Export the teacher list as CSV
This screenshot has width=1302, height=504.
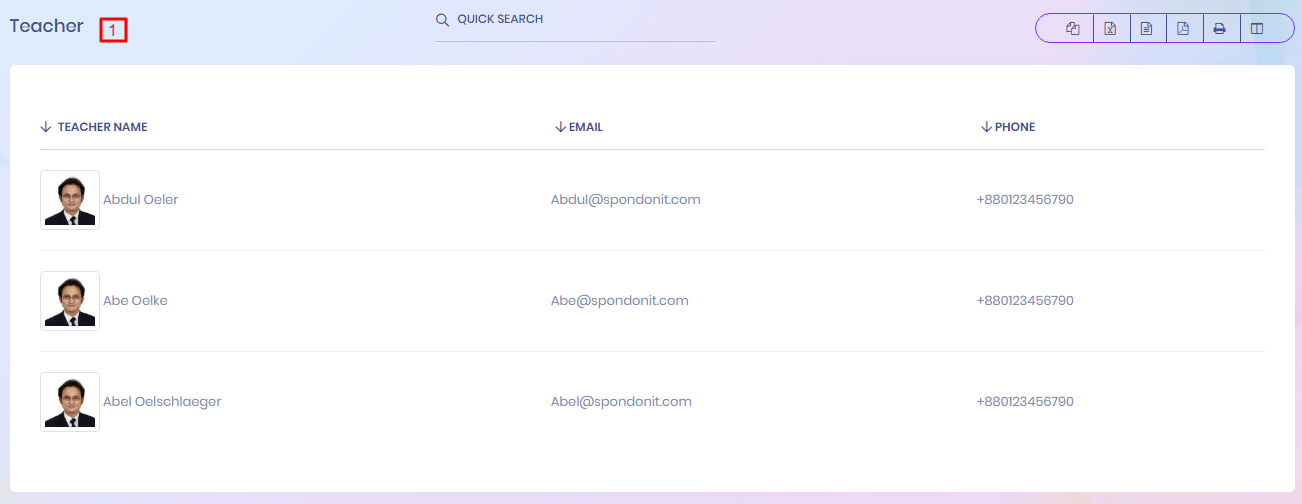click(1147, 29)
